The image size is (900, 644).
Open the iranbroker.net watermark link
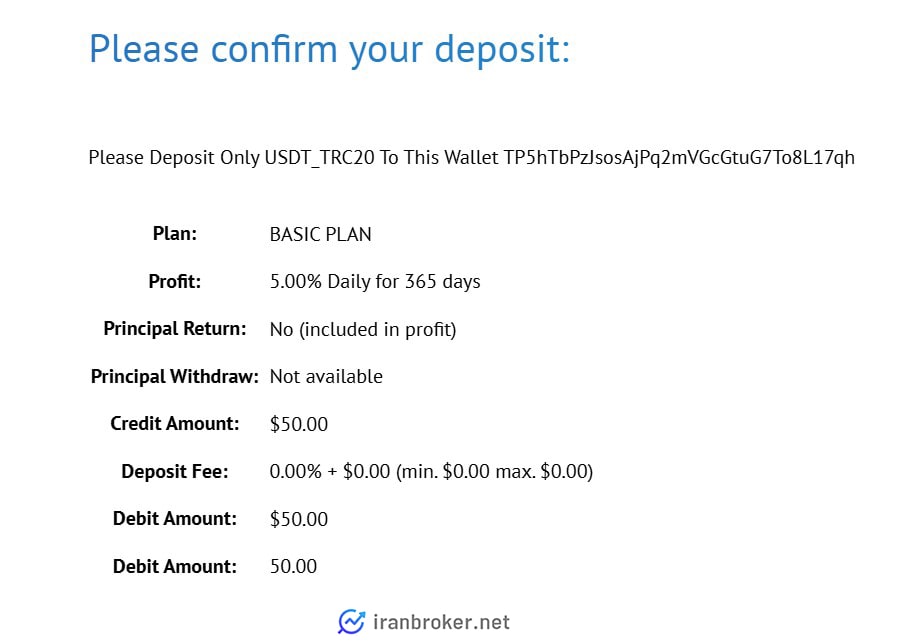[x=441, y=622]
